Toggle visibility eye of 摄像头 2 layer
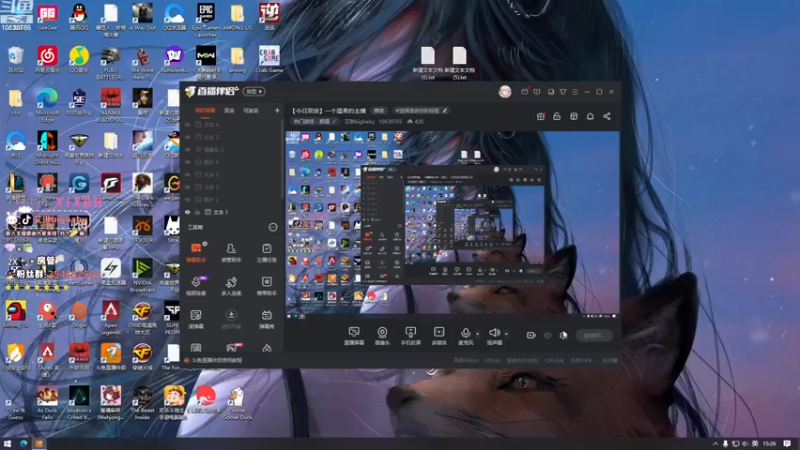Screen dimensions: 800x450 click(187, 149)
